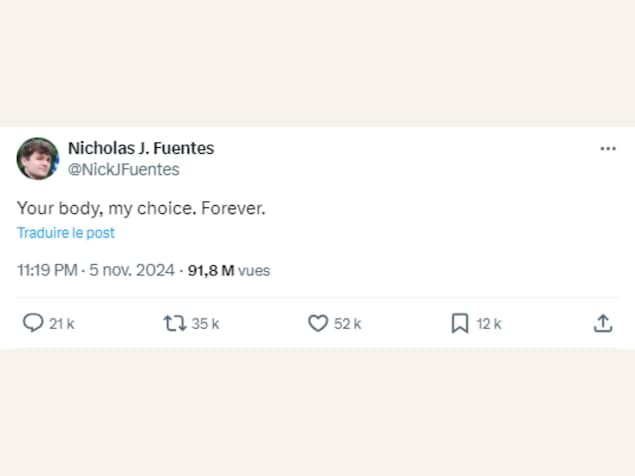Click the 'Traduire le post' link
The height and width of the screenshot is (476, 635).
(66, 233)
